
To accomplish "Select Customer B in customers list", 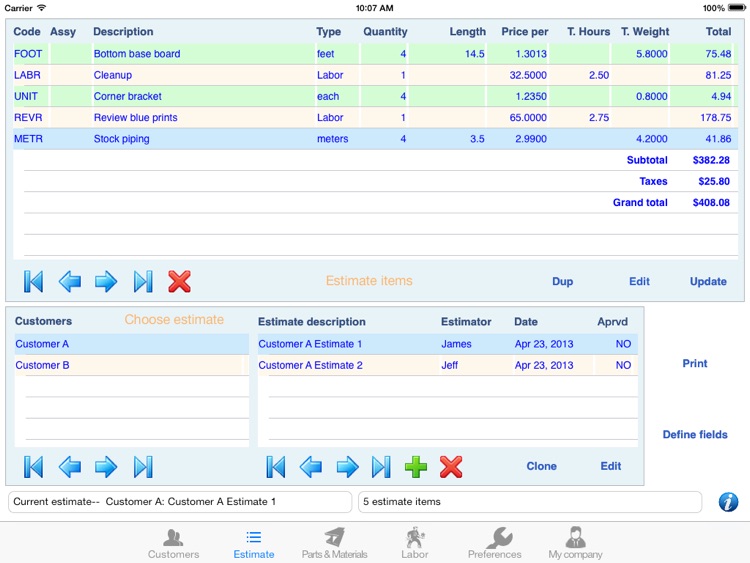I will click(130, 365).
